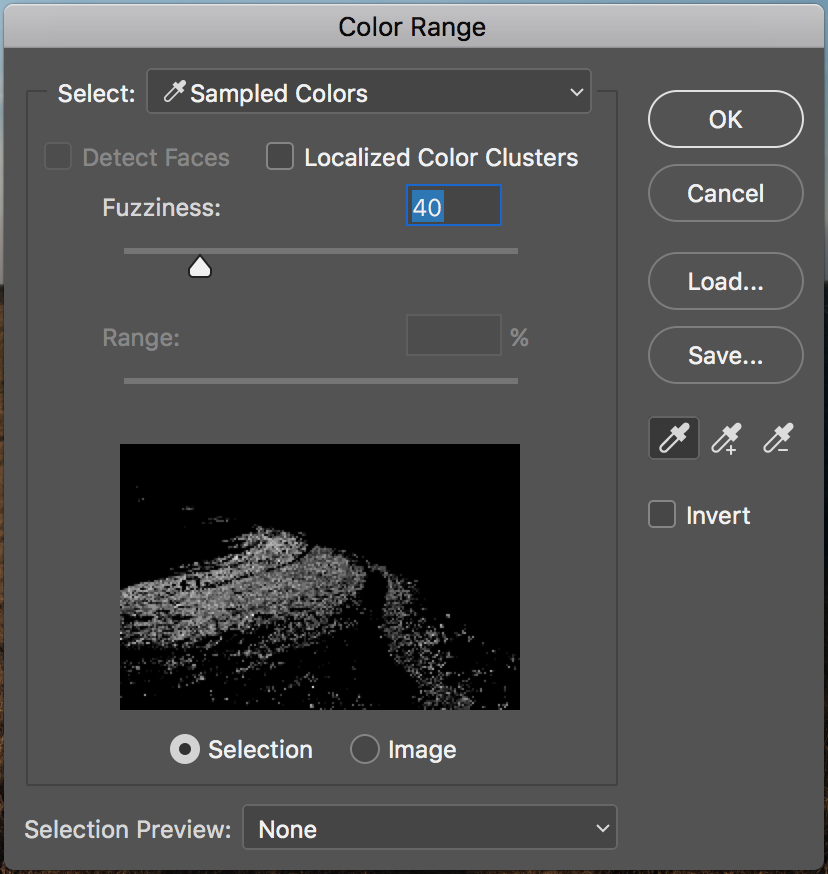Choose the Add to Sample eyedropper

point(727,439)
